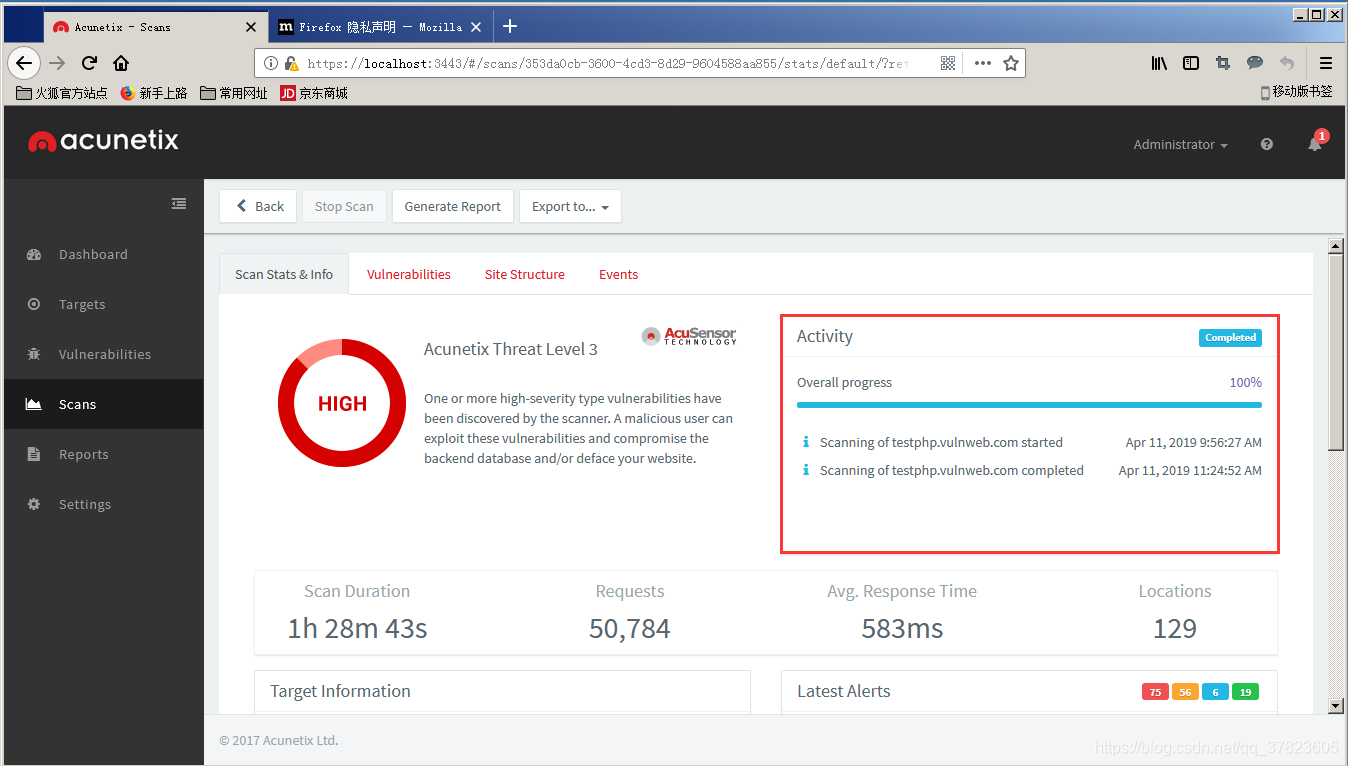This screenshot has width=1348, height=766.
Task: Click the chat bubble toolbar icon
Action: (1255, 63)
